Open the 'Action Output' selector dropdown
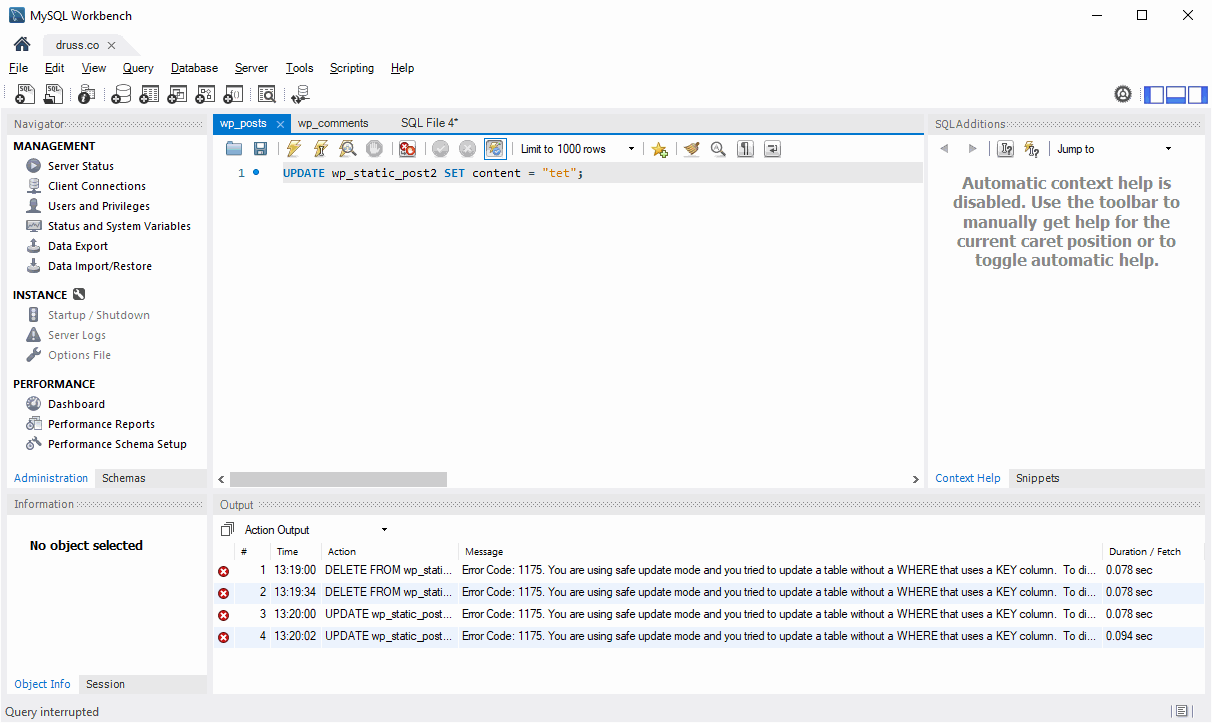 tap(383, 529)
